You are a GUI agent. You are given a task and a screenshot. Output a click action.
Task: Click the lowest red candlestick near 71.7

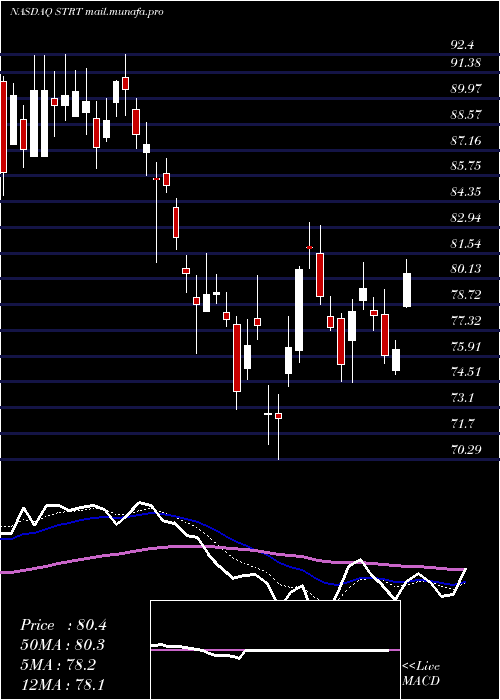tap(279, 416)
